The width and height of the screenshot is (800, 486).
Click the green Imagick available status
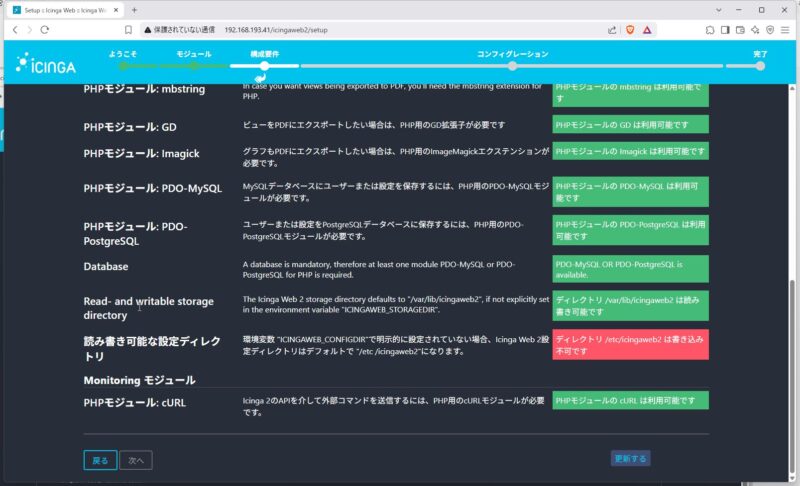[x=630, y=151]
